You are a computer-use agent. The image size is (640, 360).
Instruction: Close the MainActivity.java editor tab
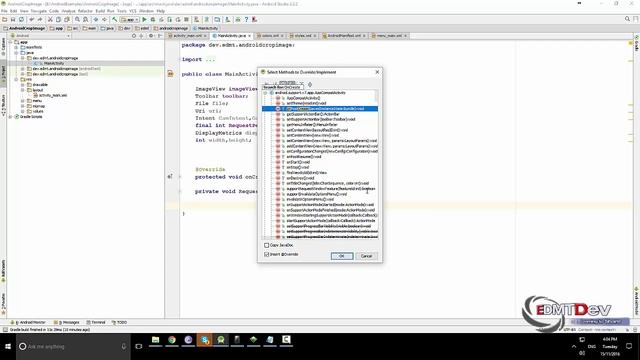click(x=249, y=36)
